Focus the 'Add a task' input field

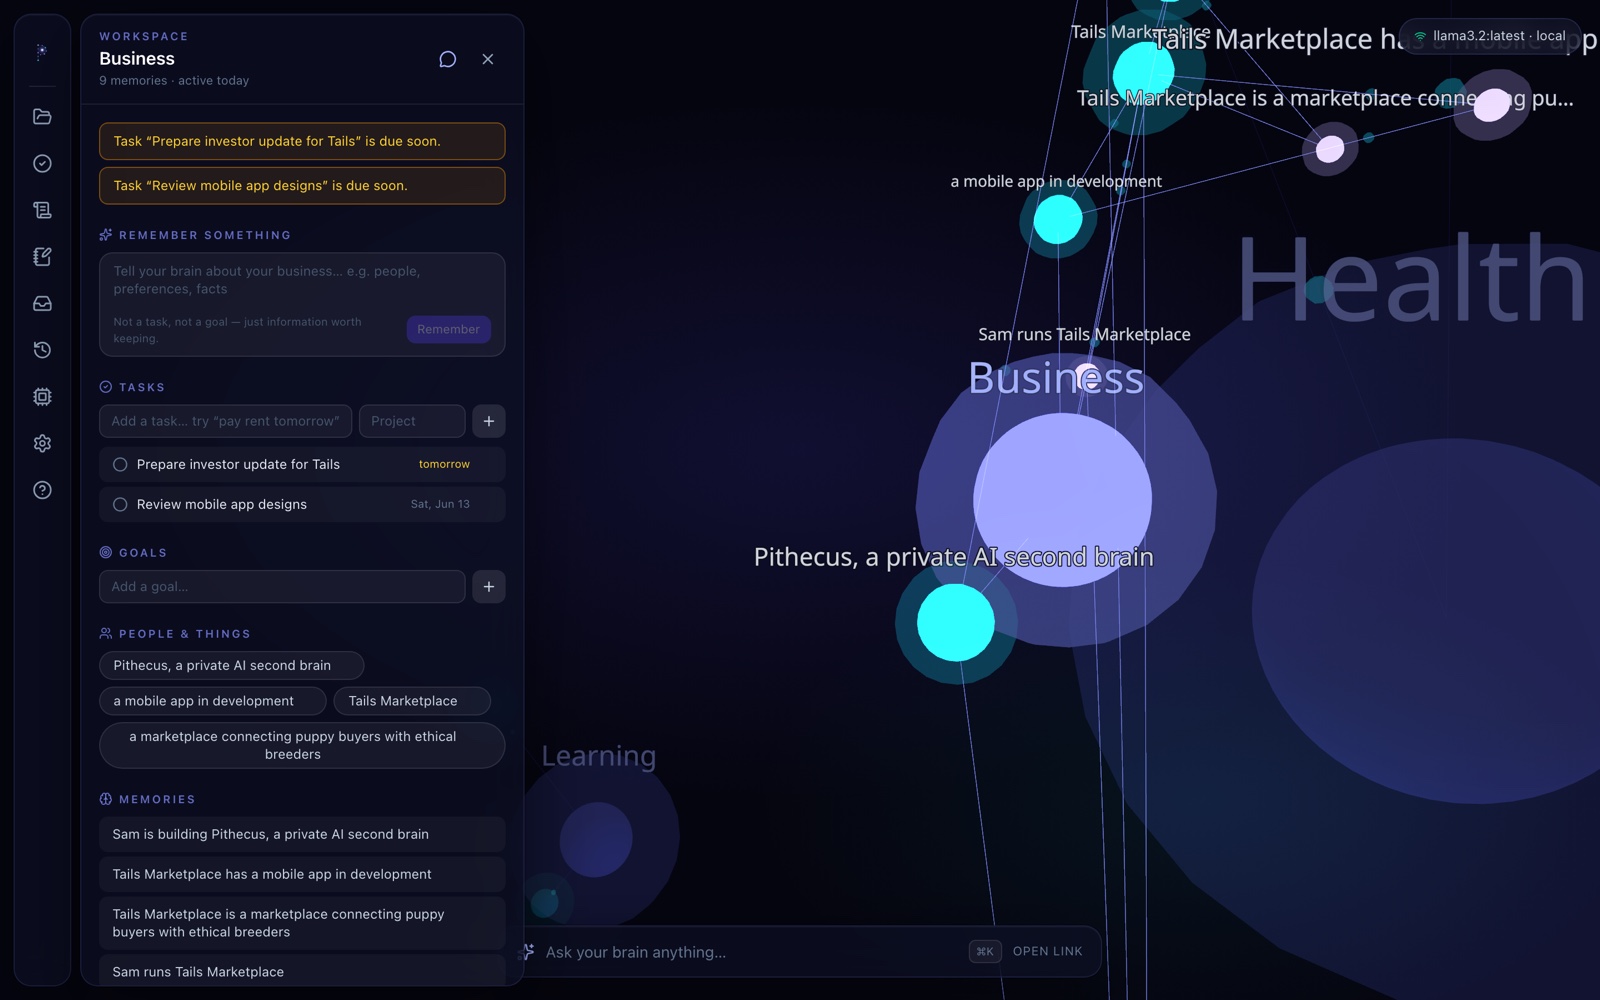[x=225, y=421]
